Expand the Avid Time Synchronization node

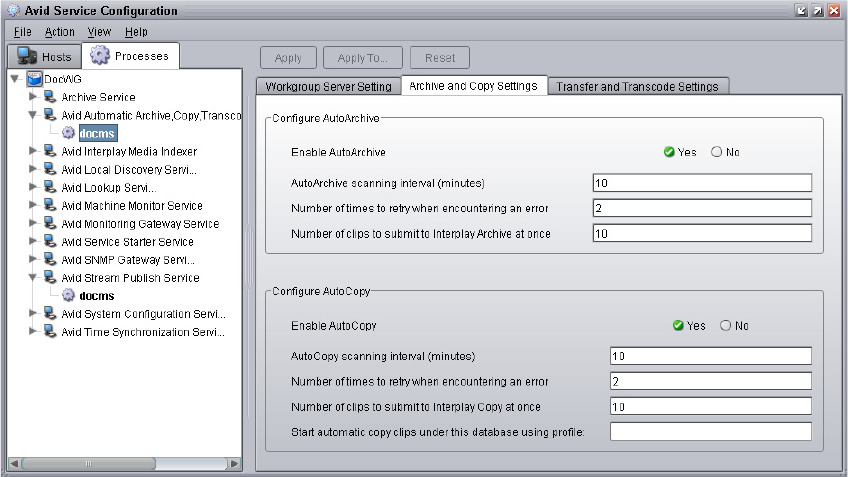[x=33, y=332]
